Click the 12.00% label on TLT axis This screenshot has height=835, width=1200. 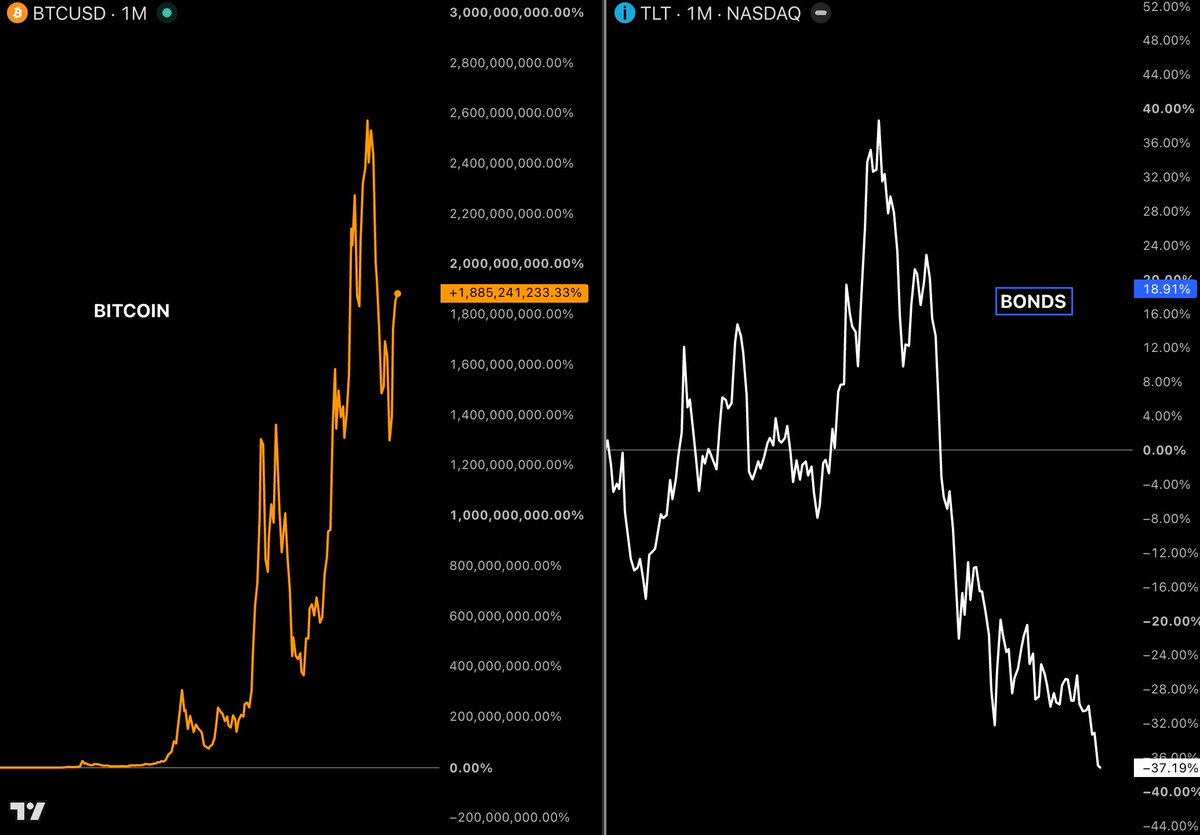tap(1169, 347)
